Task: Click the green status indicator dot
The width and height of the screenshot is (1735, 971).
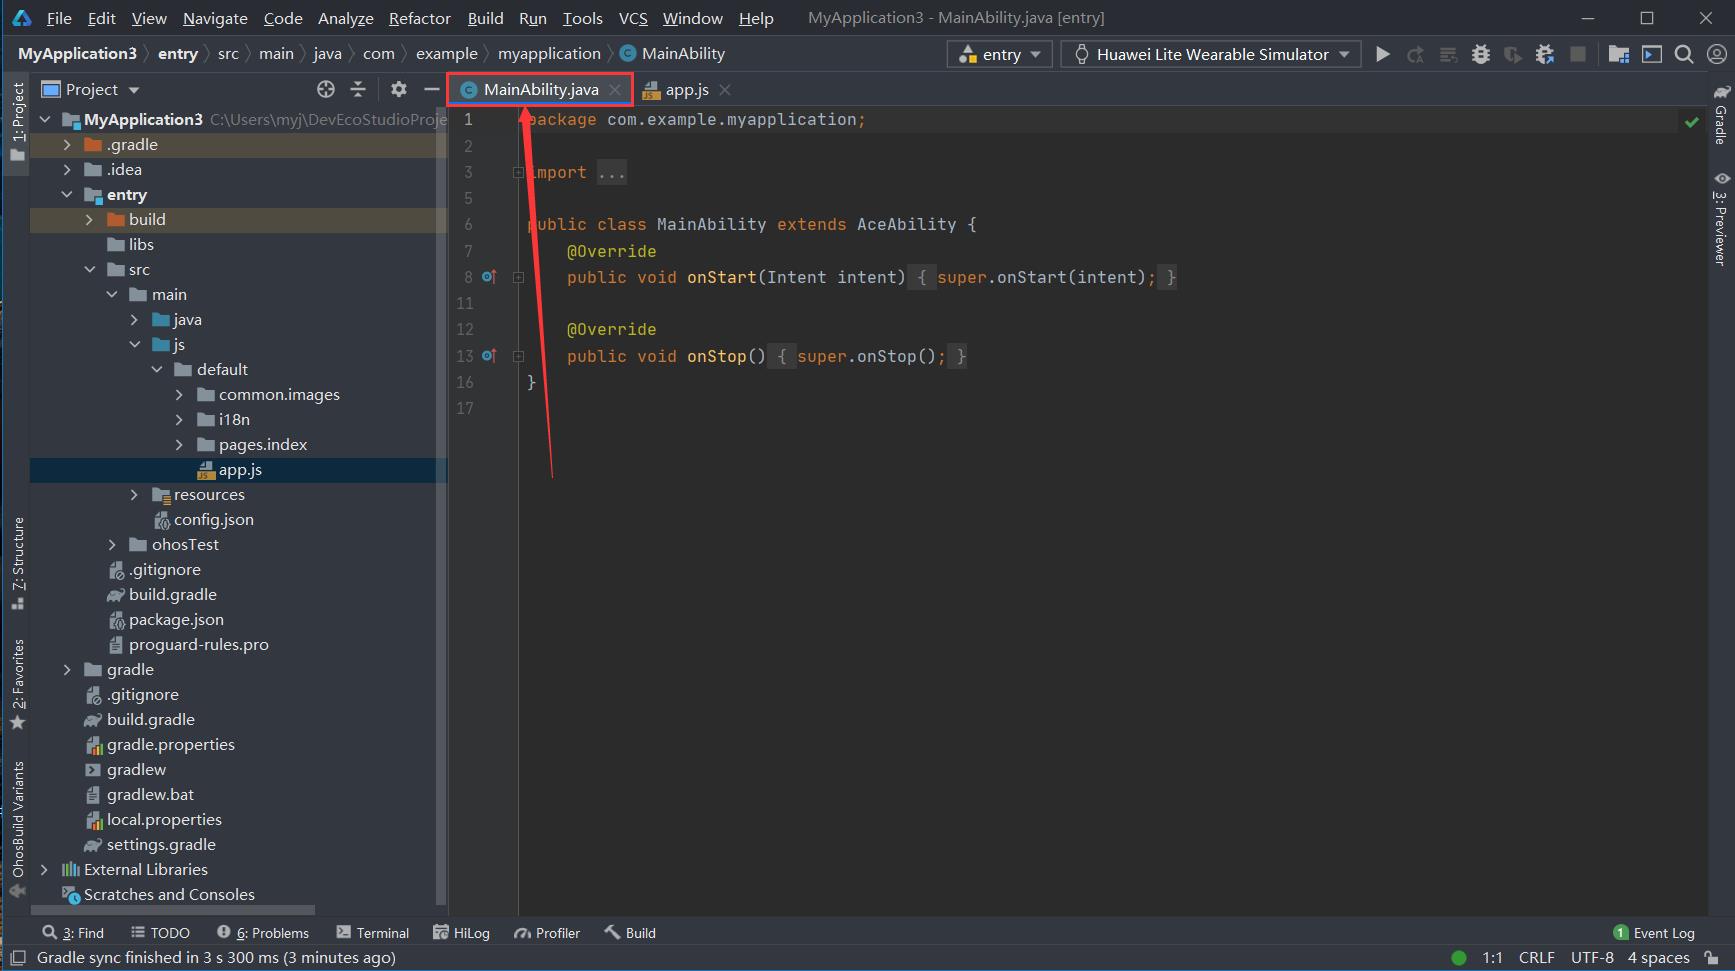Action: pos(1459,958)
